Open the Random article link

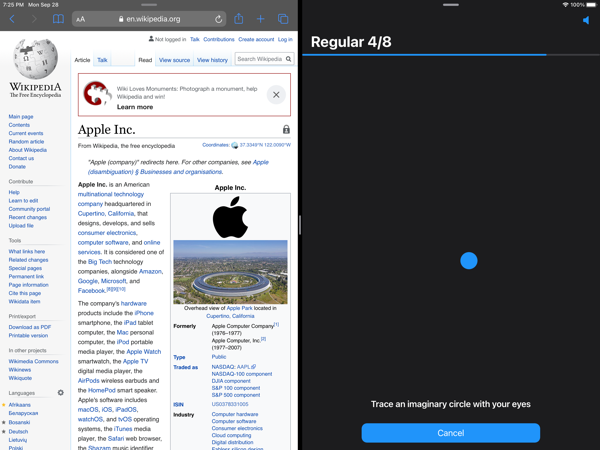[26, 142]
